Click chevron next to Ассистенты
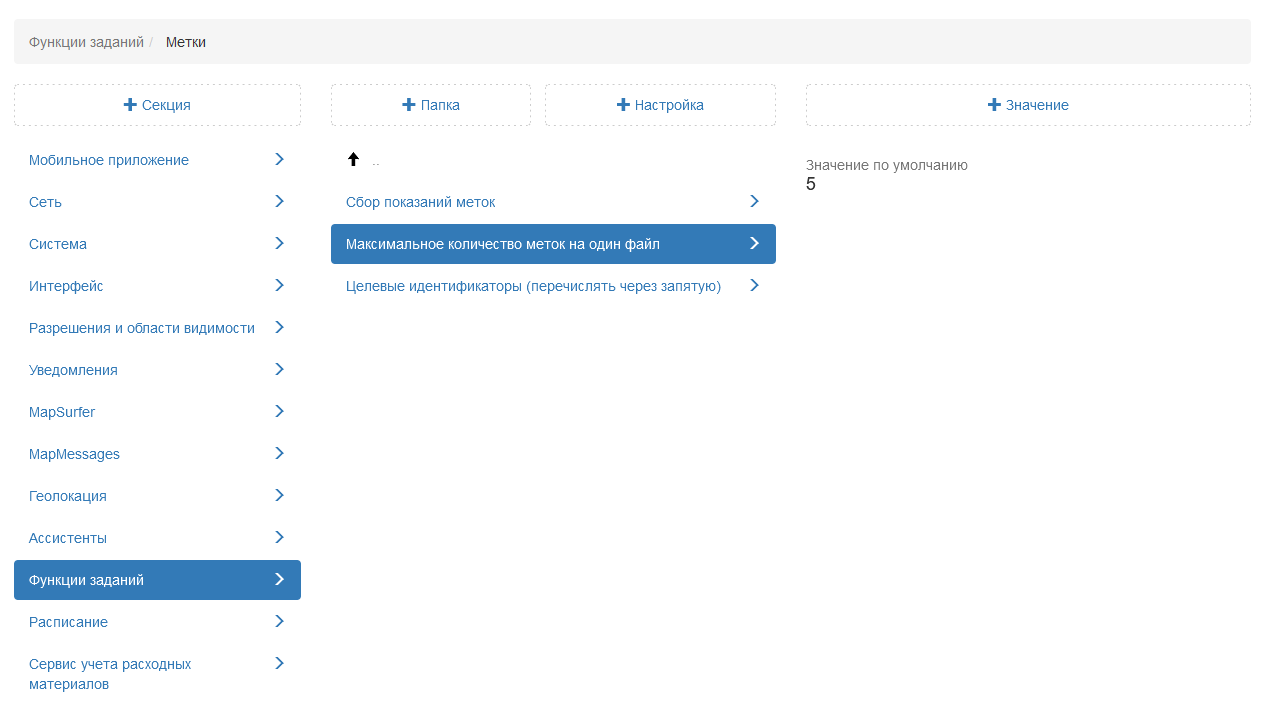The height and width of the screenshot is (712, 1266). (279, 537)
